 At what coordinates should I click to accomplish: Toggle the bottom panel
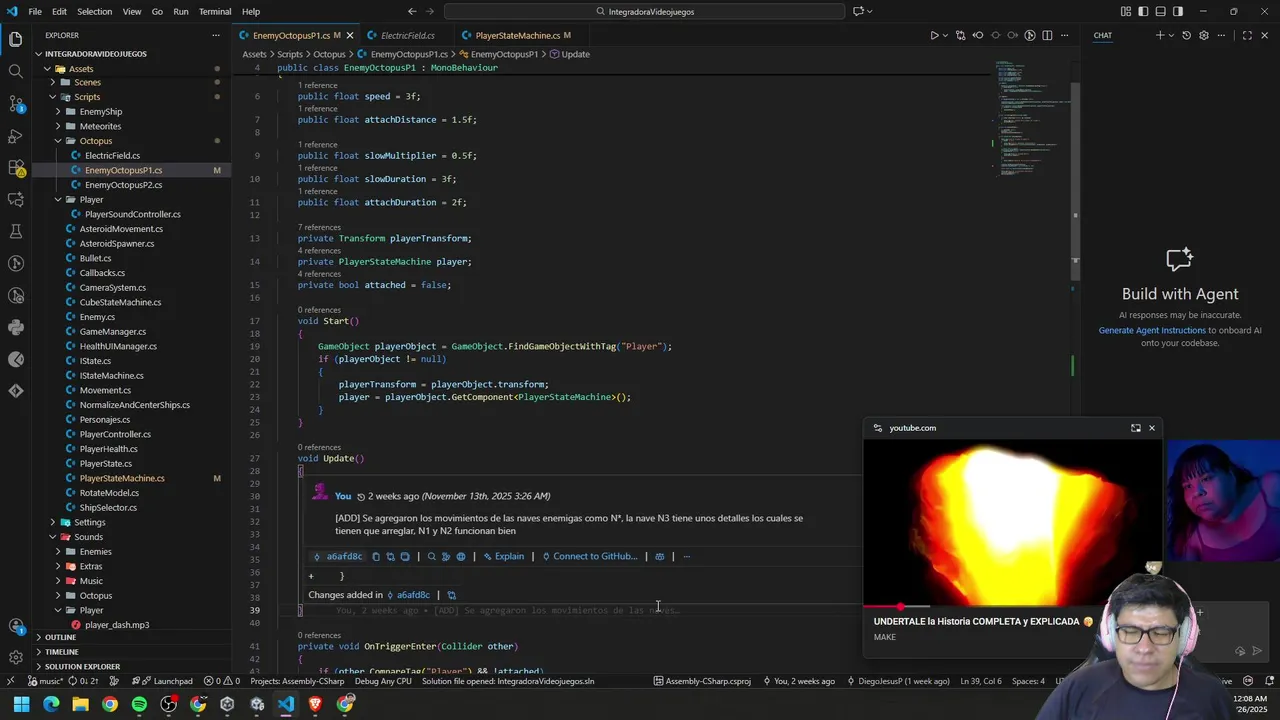[x=1161, y=11]
